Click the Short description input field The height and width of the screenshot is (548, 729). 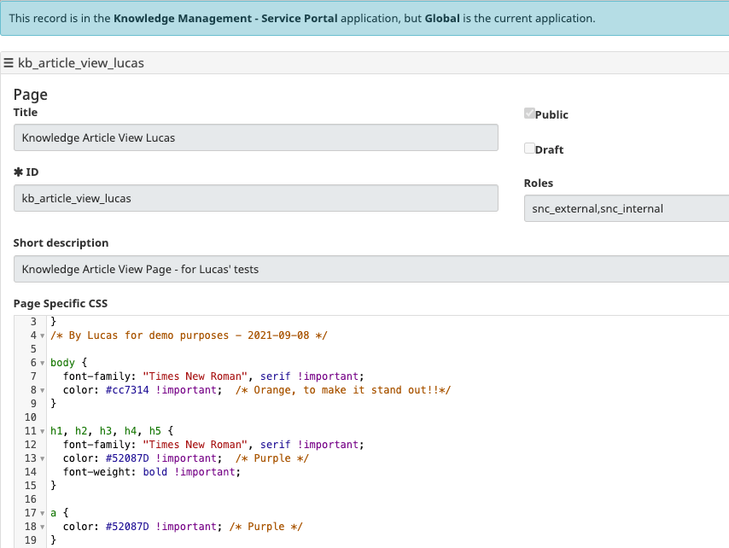[371, 269]
